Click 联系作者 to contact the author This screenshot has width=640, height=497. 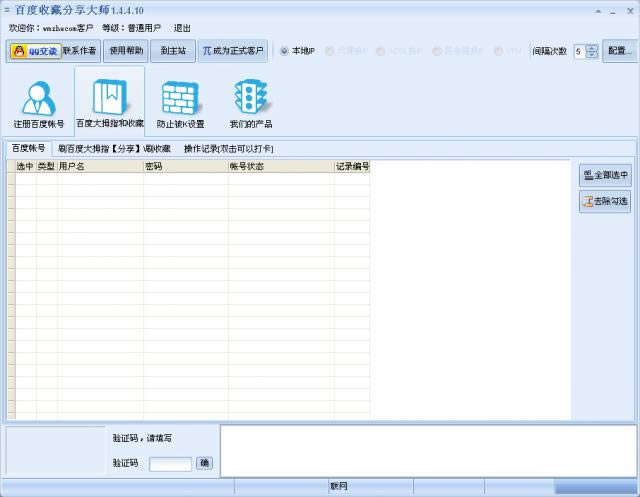click(80, 51)
